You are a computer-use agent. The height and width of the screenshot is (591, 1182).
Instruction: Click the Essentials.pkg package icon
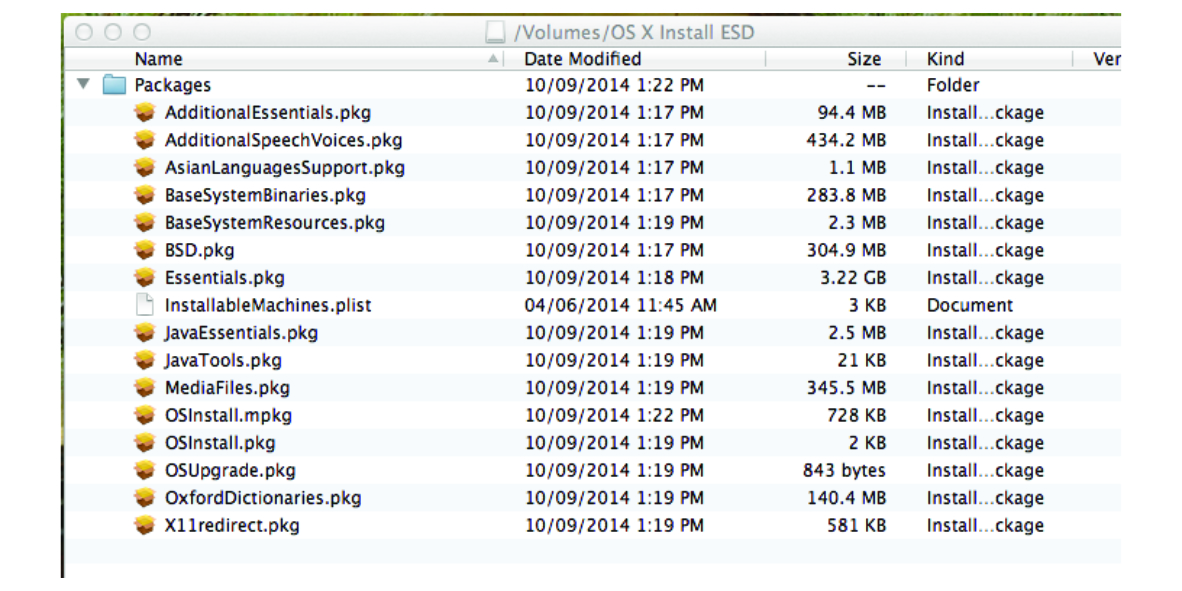click(145, 277)
